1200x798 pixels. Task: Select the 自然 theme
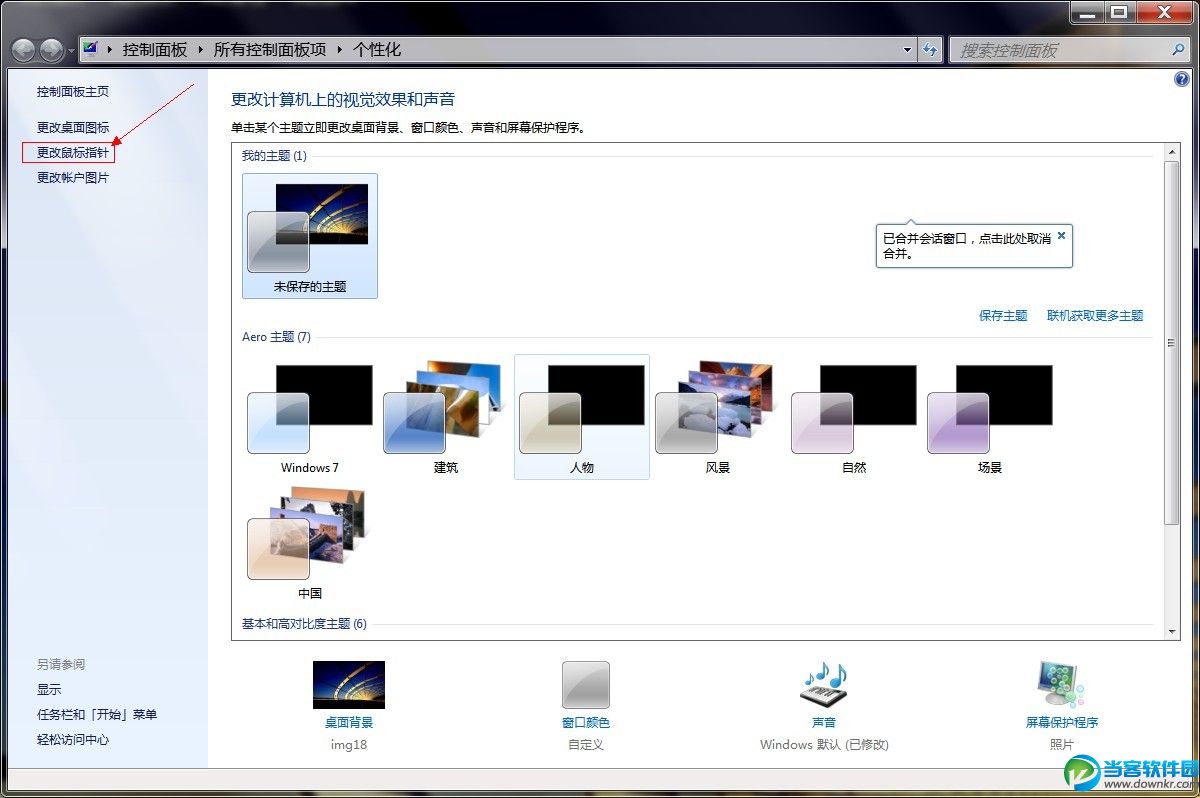point(854,417)
